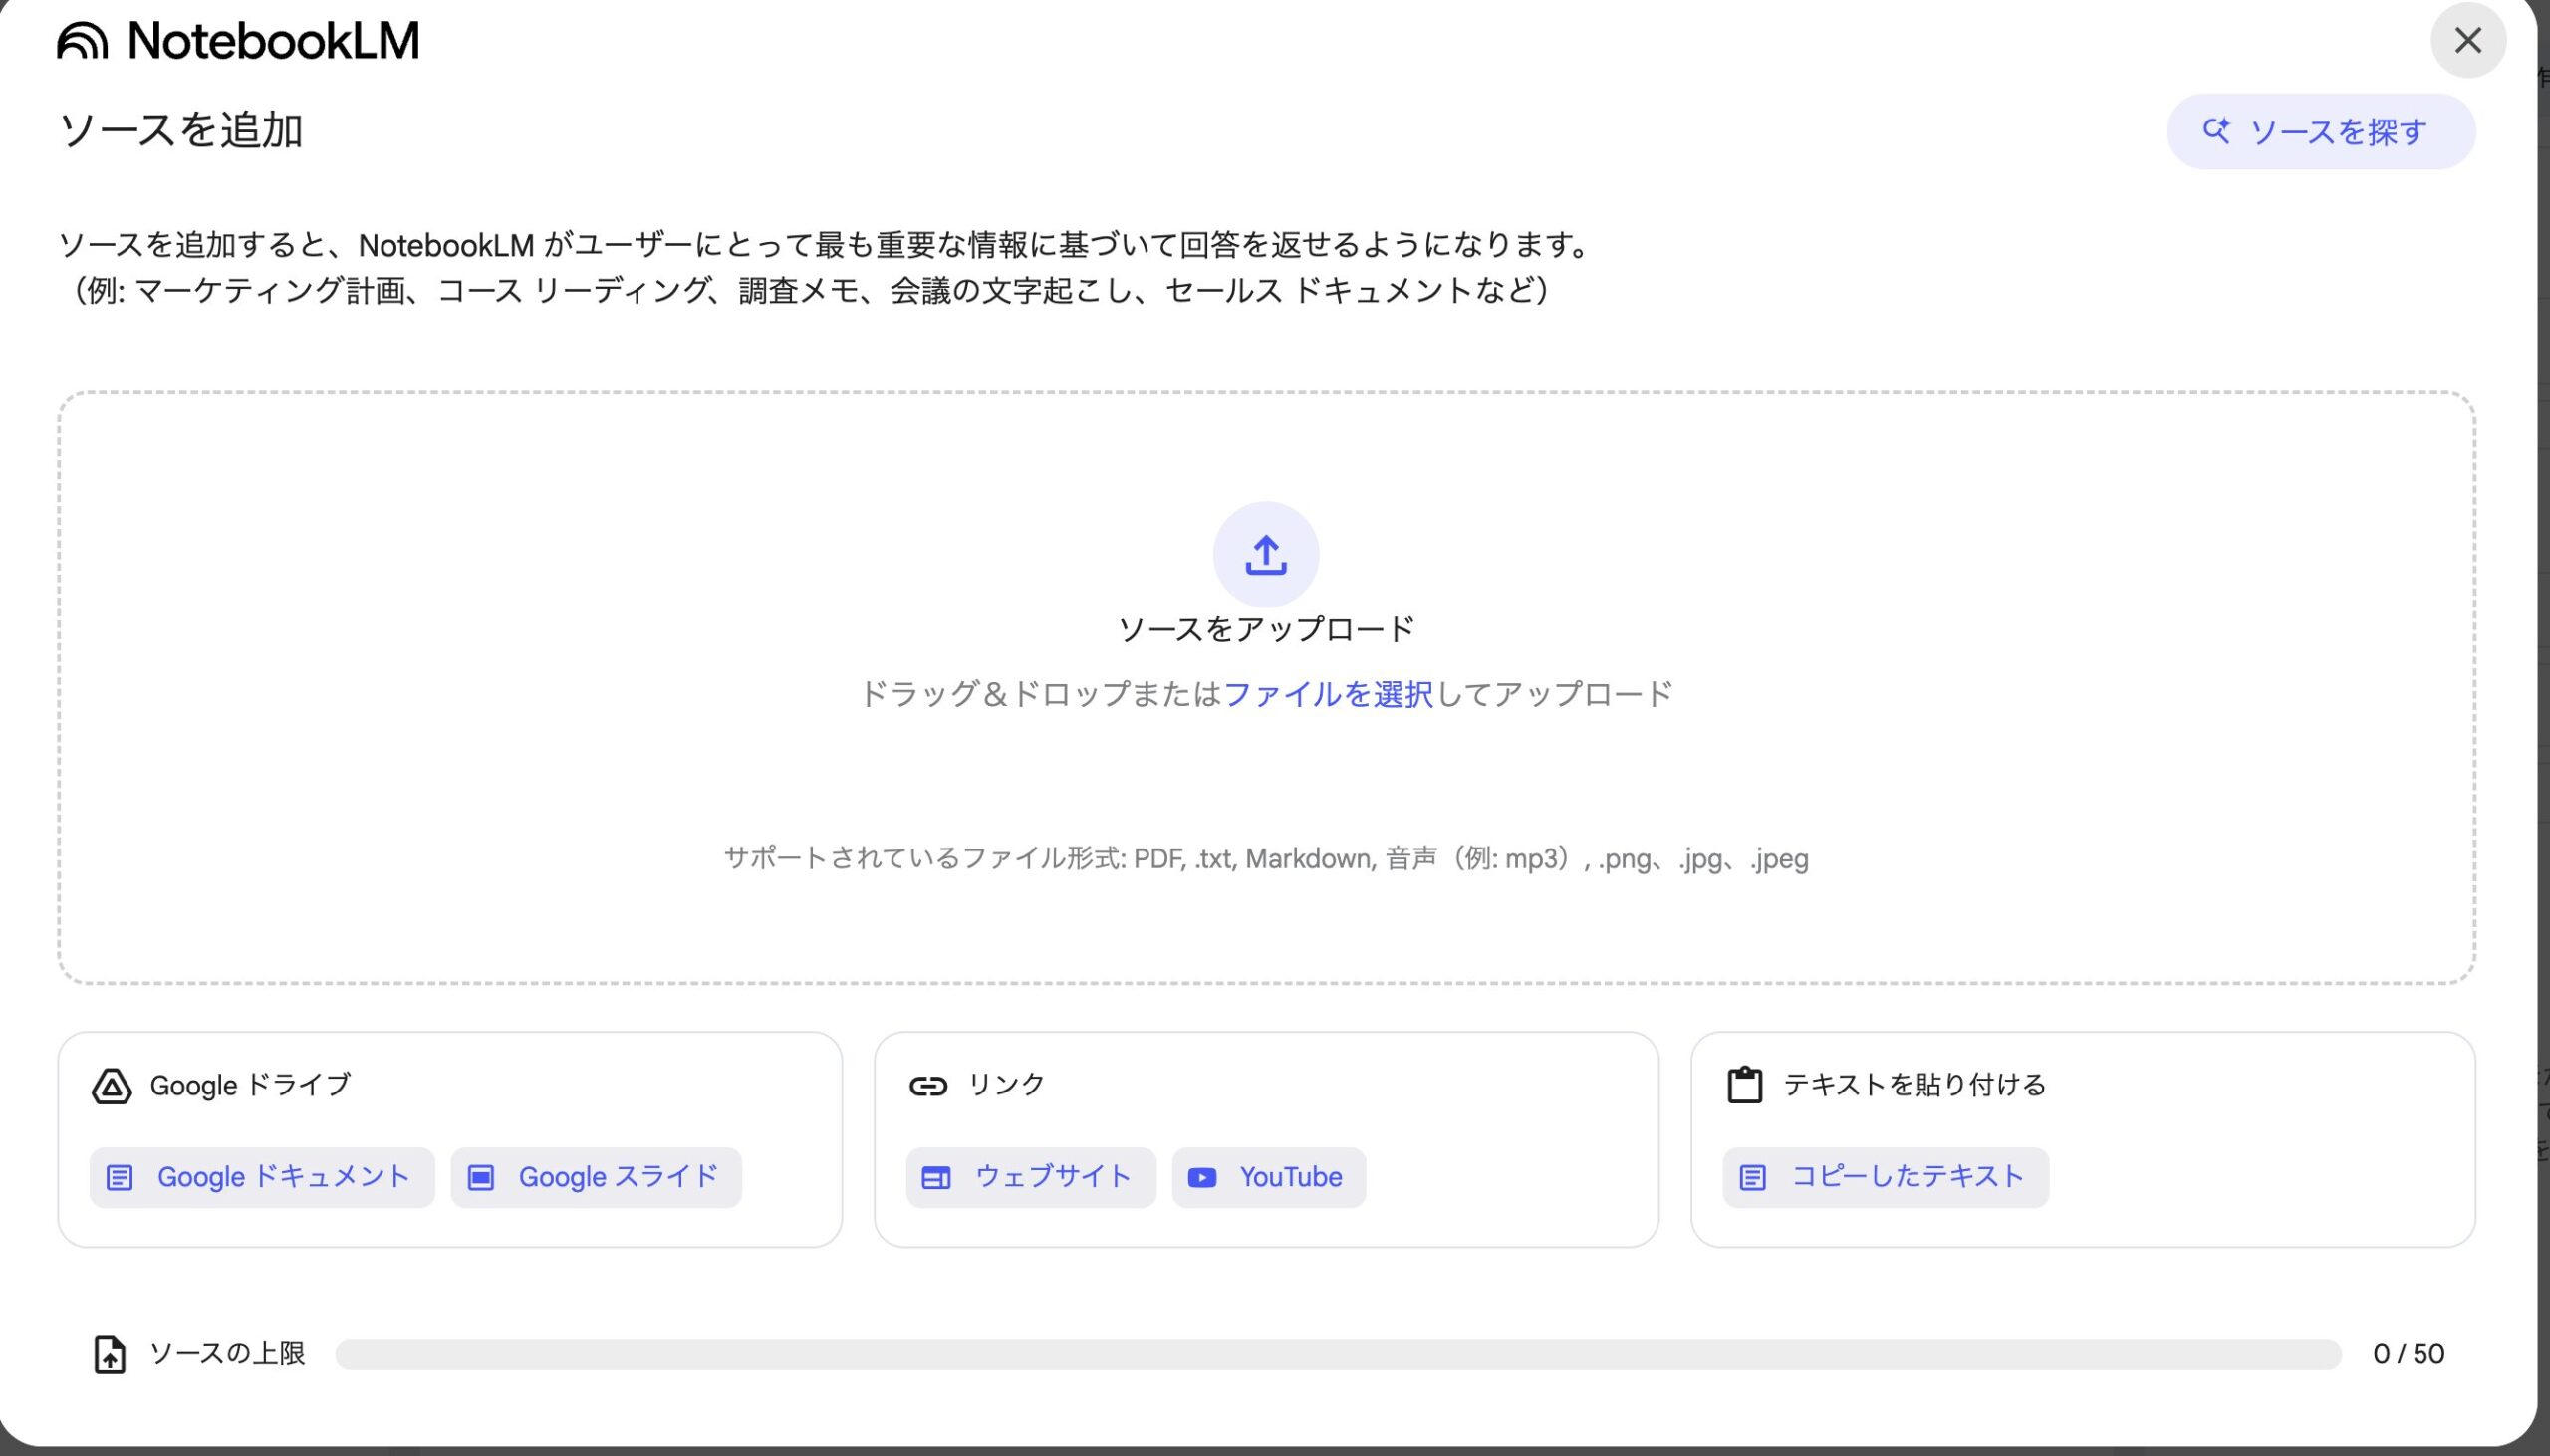Click the supported file formats text
Image resolution: width=2550 pixels, height=1456 pixels.
click(1266, 859)
